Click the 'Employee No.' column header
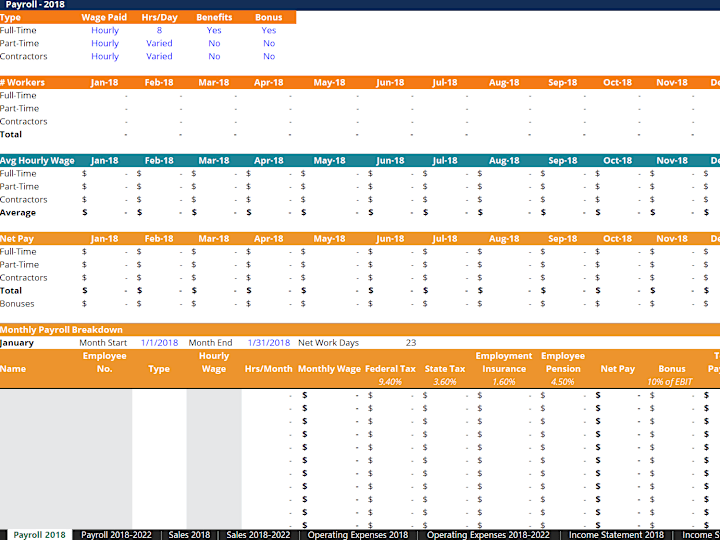Screen dimensions: 720x540 click(104, 362)
